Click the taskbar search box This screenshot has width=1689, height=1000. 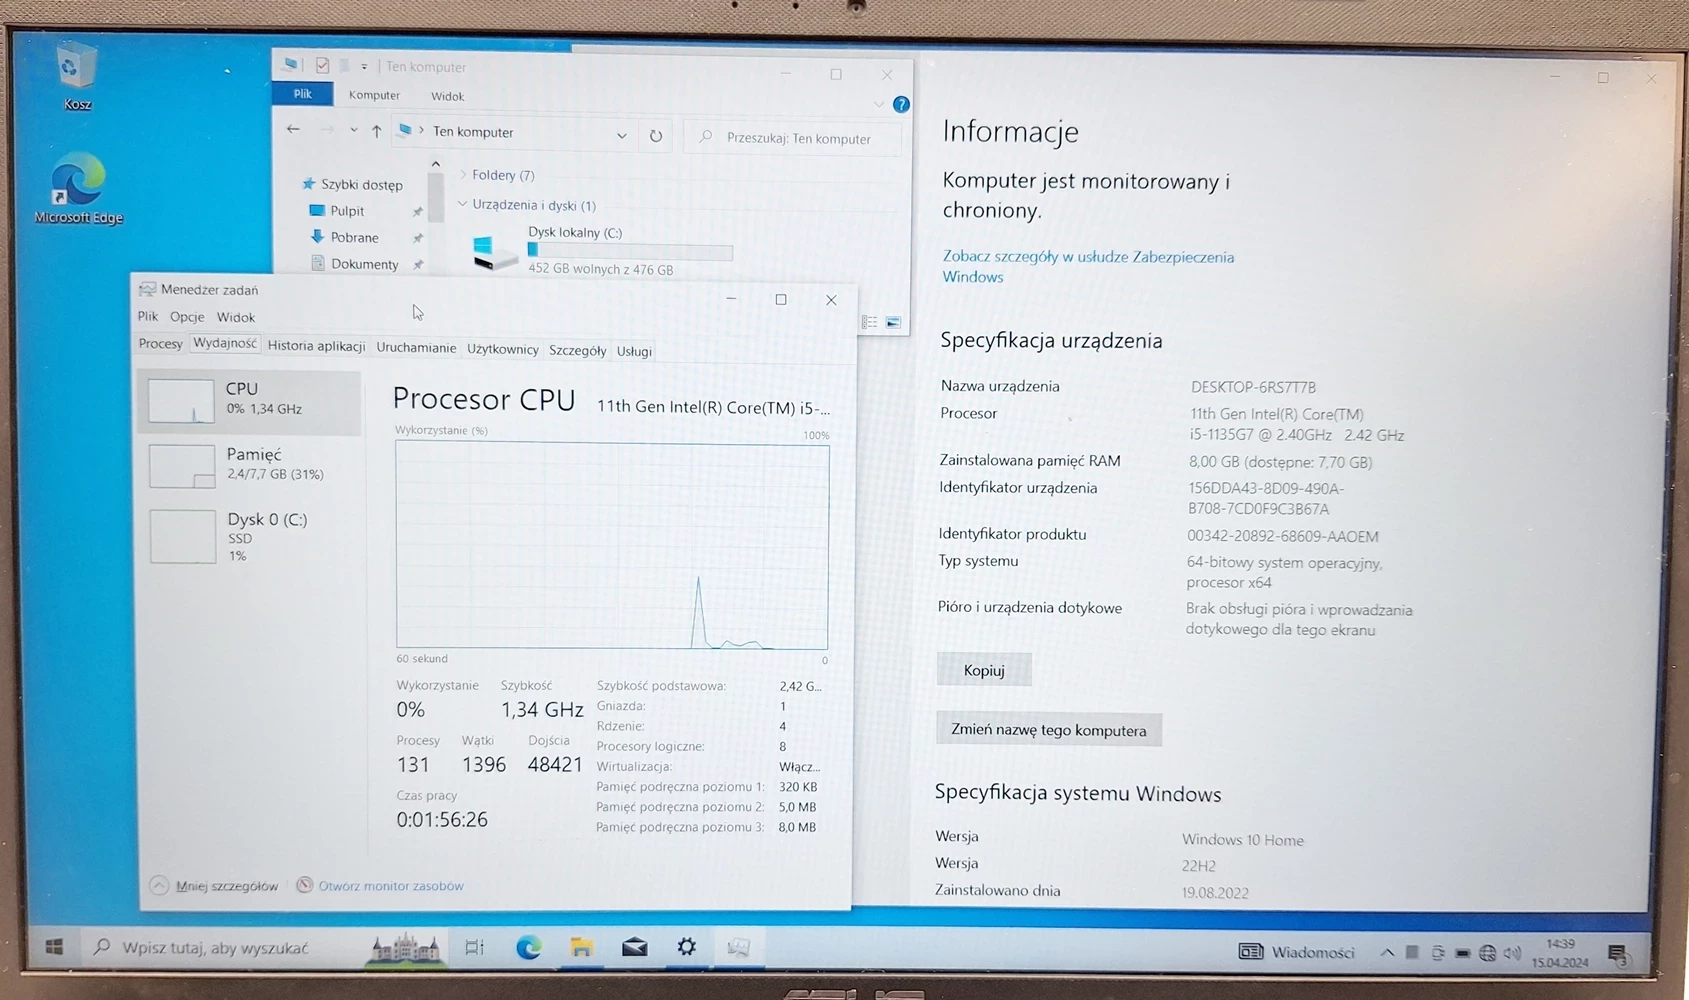215,947
